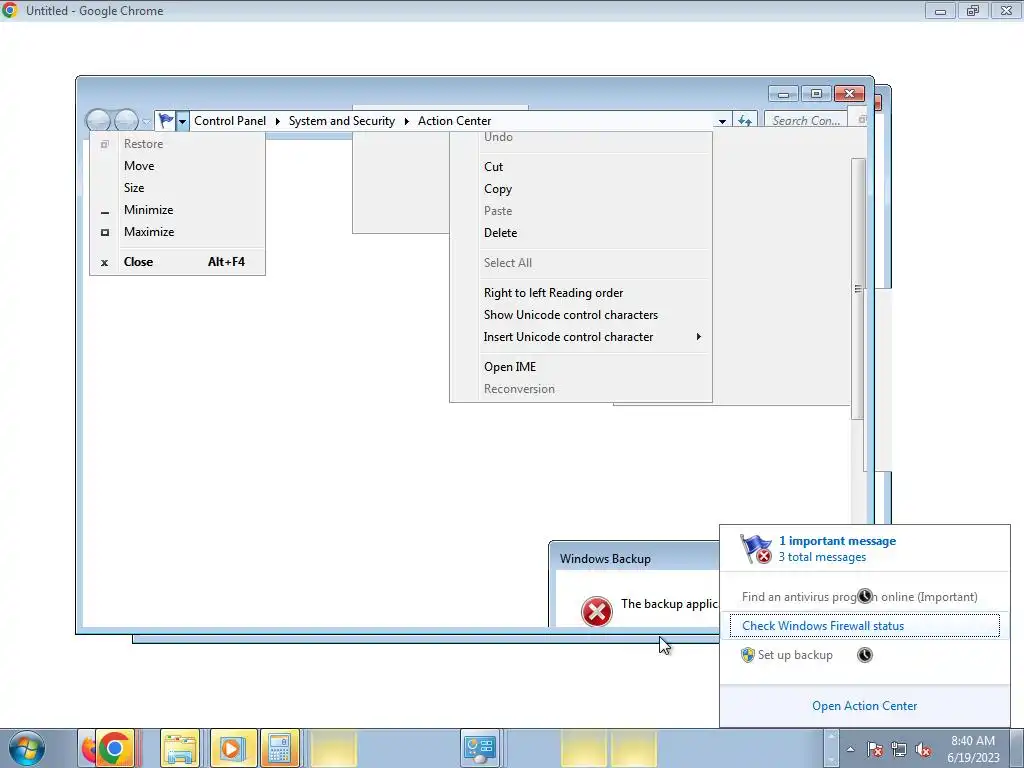Click the Open Action Center link
Screen dimensions: 1024x768
tap(864, 706)
